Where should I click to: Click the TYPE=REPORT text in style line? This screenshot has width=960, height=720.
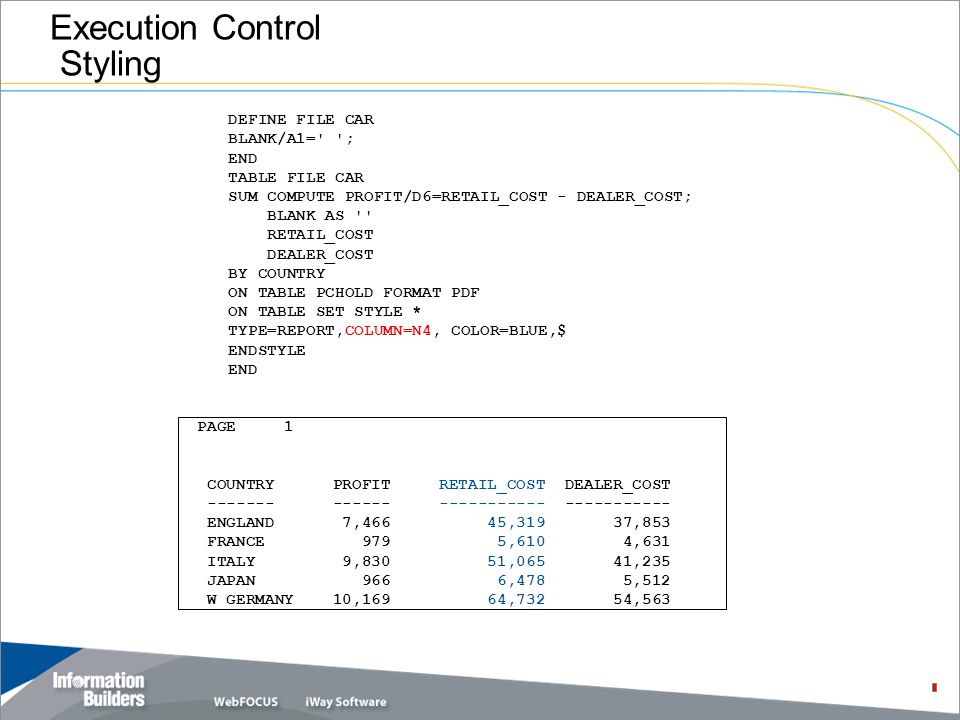(x=281, y=331)
